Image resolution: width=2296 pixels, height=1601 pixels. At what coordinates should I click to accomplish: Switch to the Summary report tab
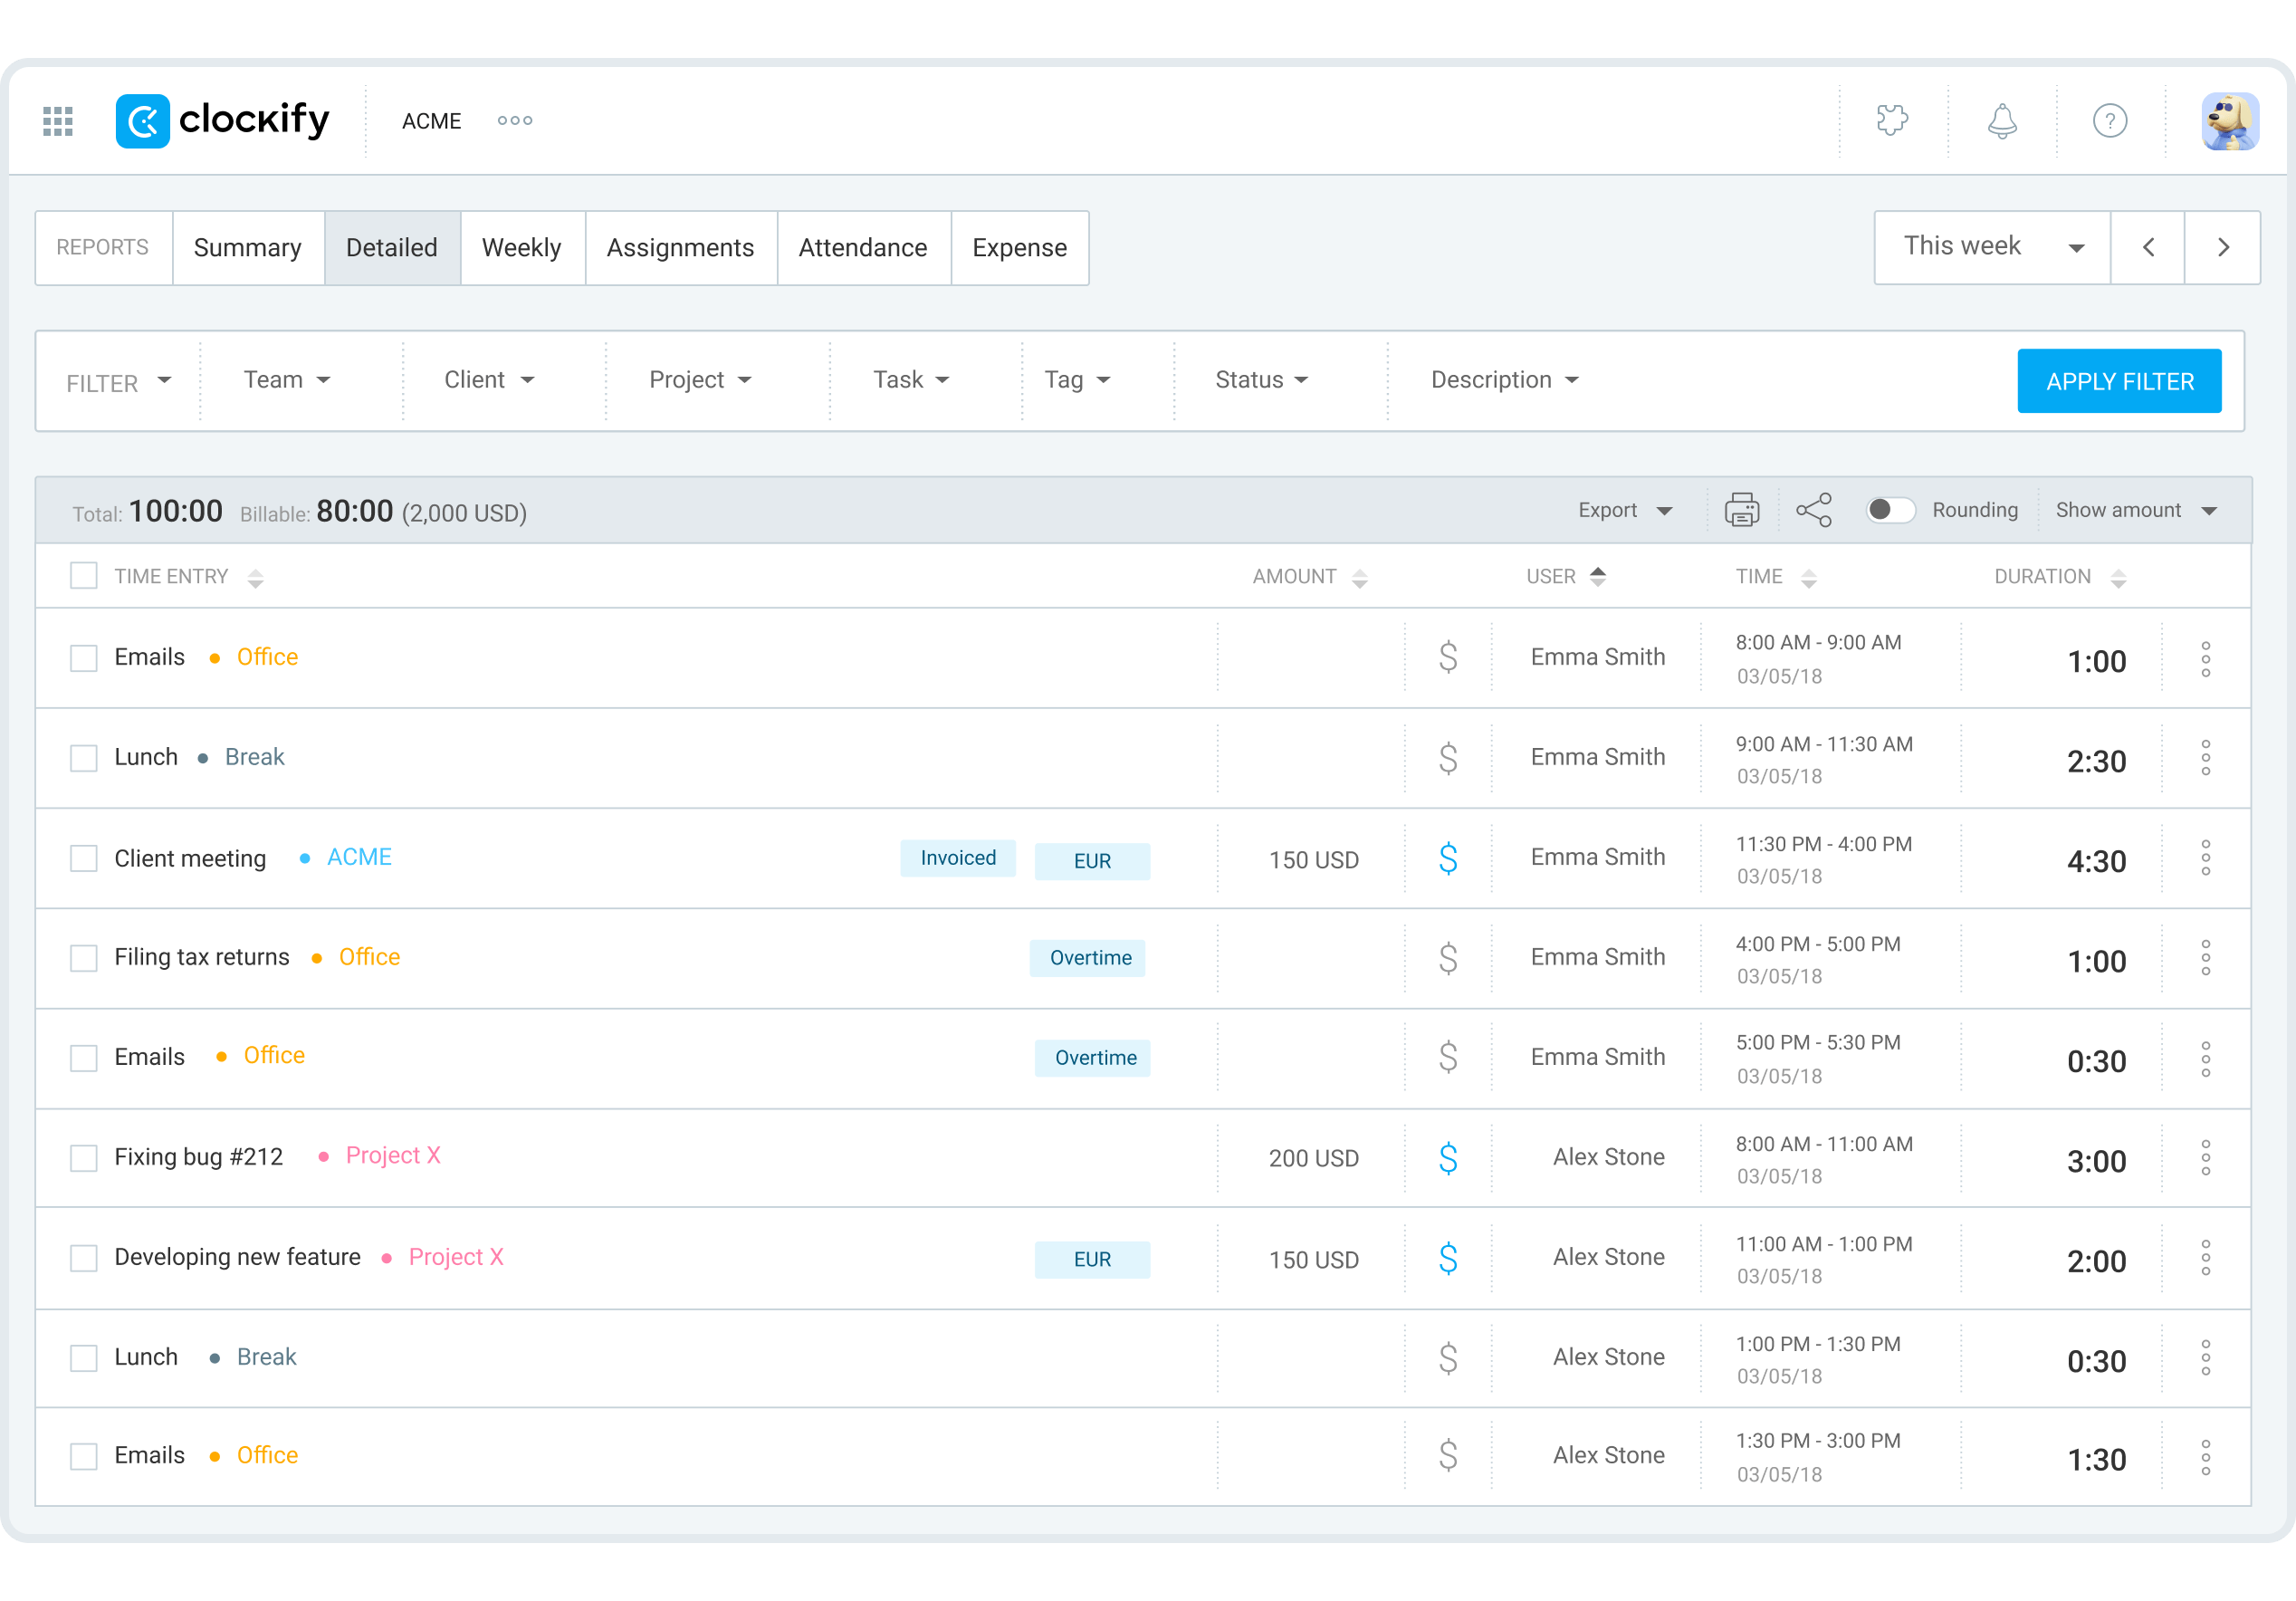pyautogui.click(x=247, y=248)
